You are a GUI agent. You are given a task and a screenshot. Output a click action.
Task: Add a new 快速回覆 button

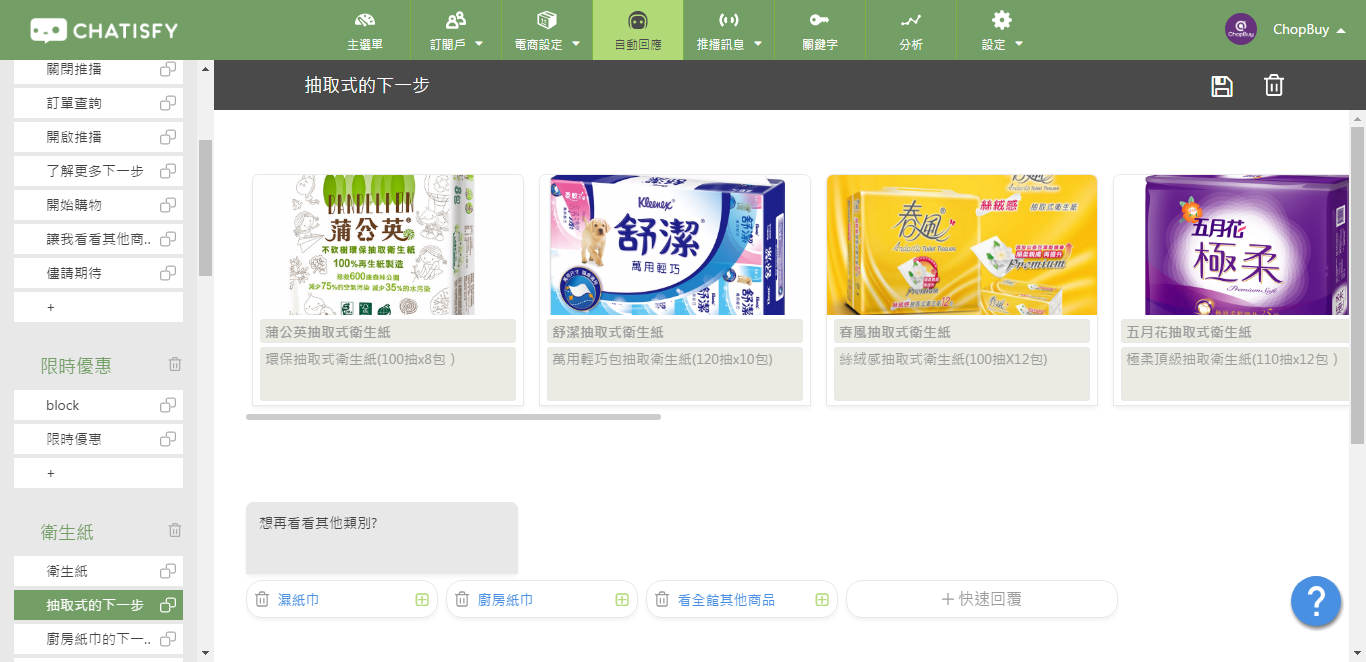981,599
